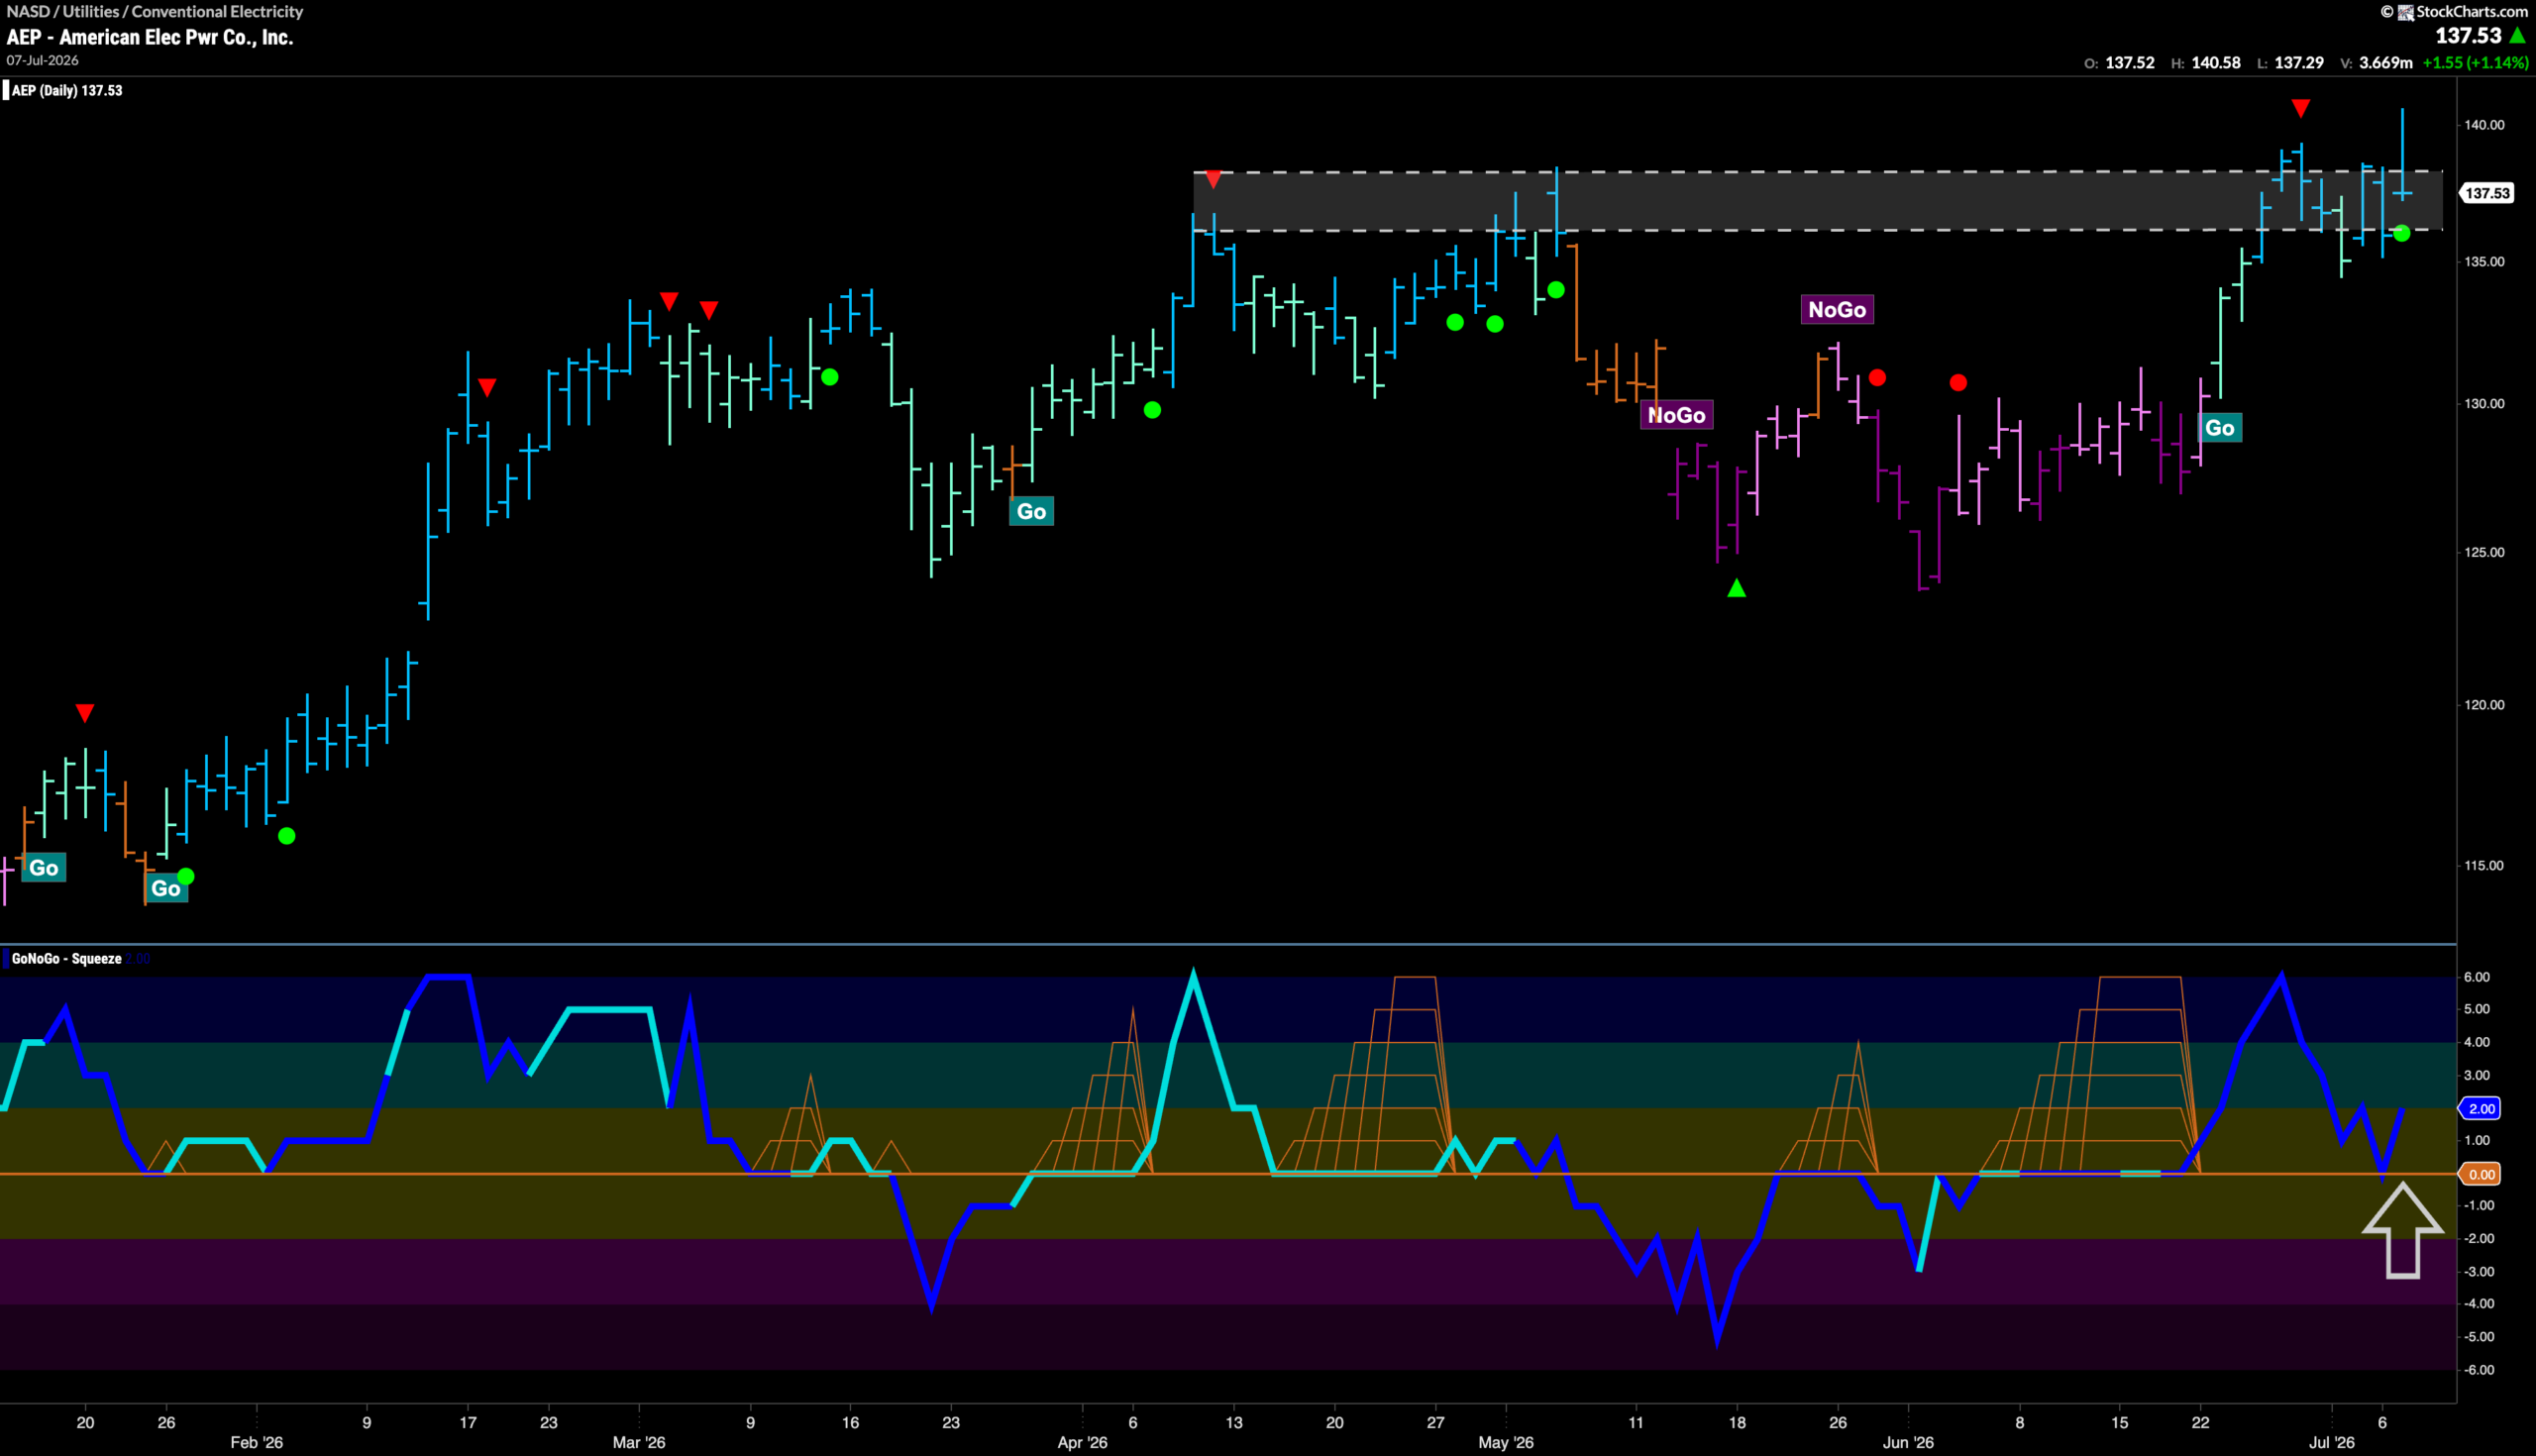Click the 'GoNoGo - Squeeze' panel label
2536x1456 pixels.
(x=66, y=958)
